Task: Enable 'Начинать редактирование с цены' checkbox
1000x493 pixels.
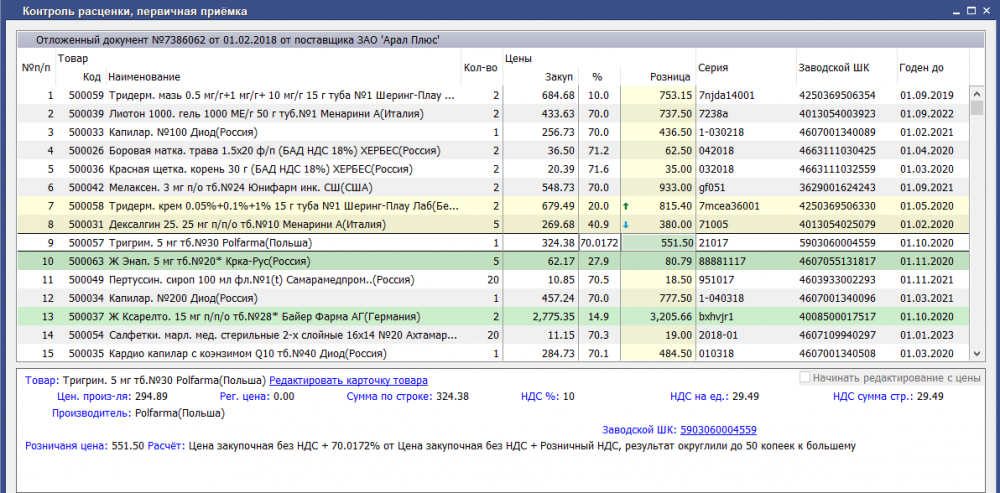Action: point(805,378)
